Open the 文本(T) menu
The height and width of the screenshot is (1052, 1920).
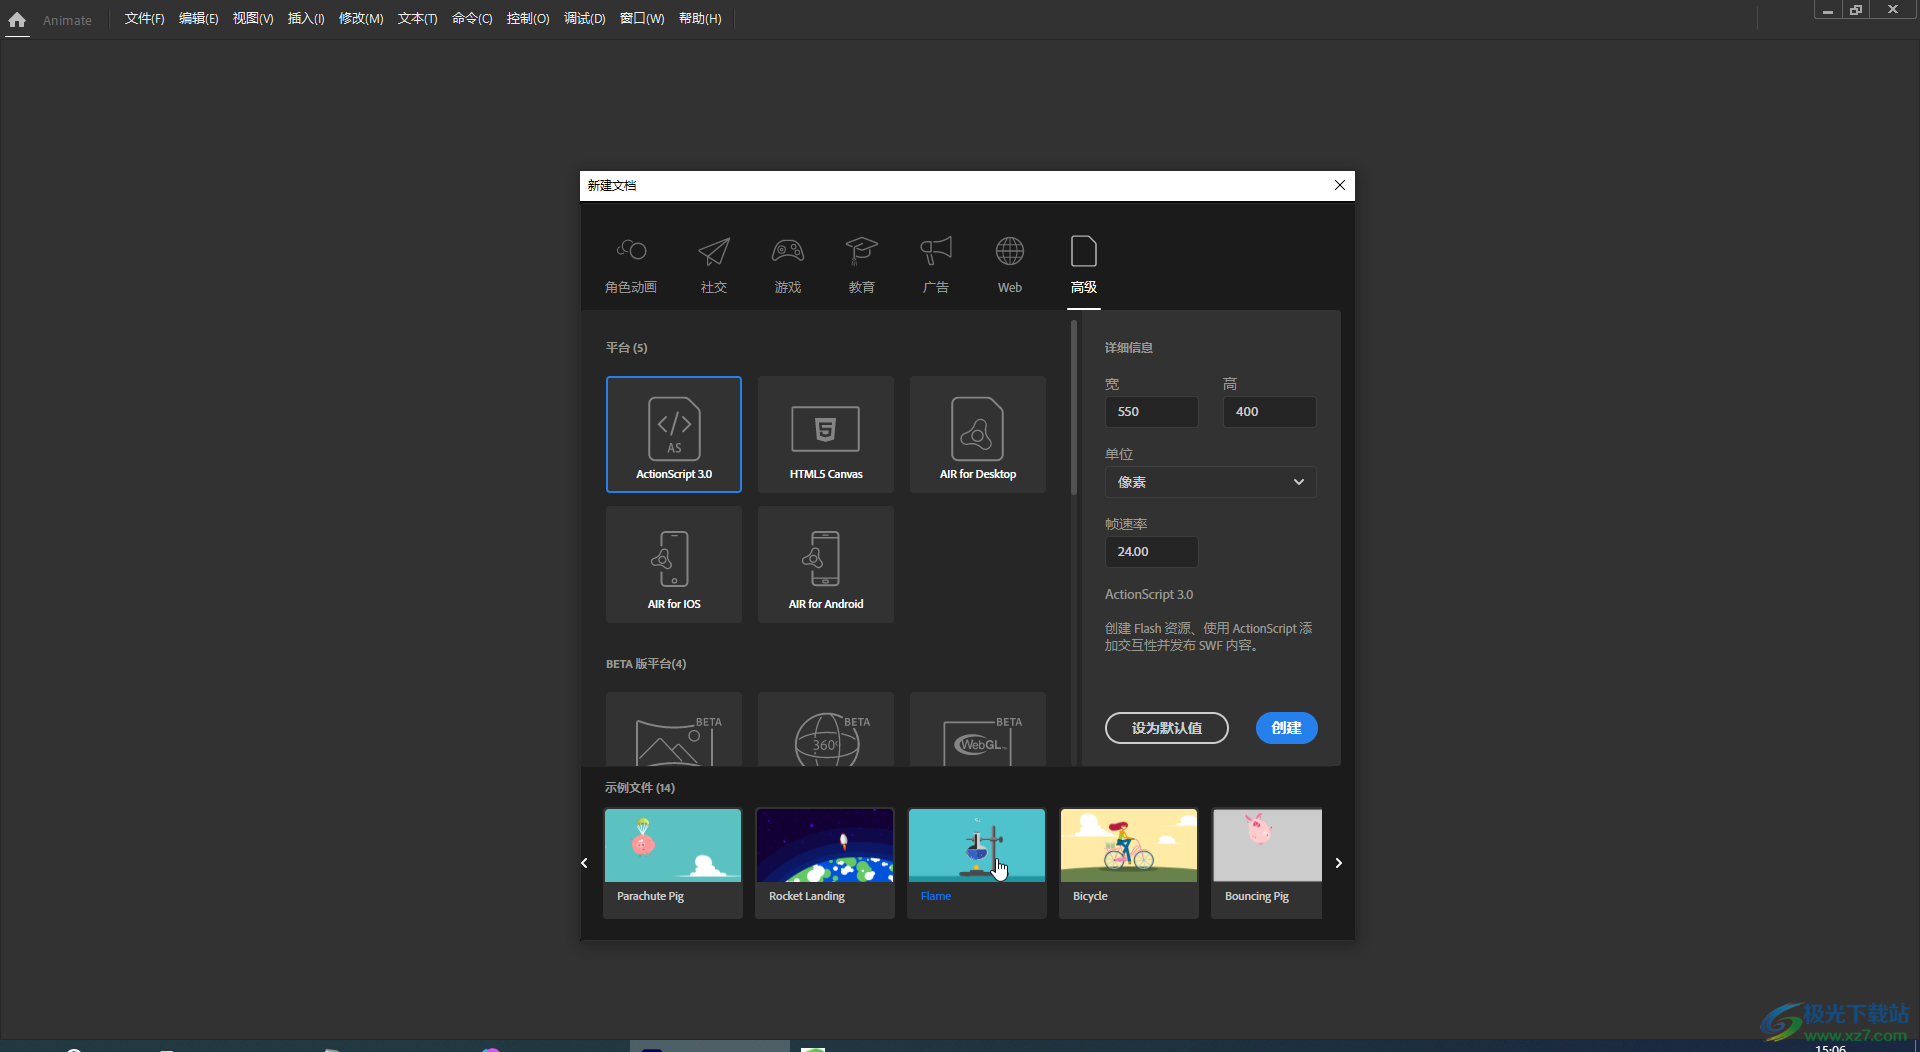tap(417, 19)
